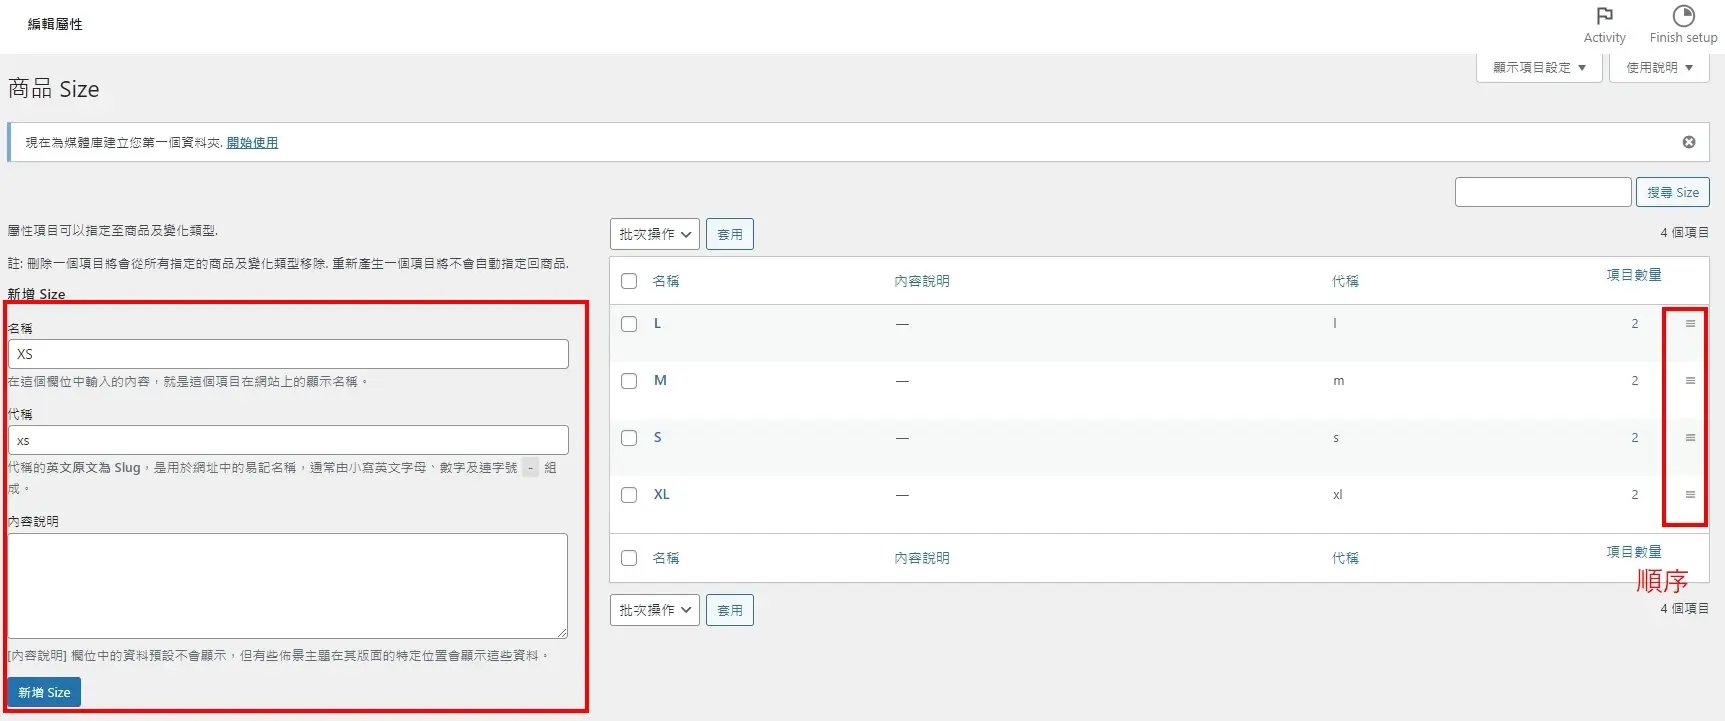The image size is (1725, 721).
Task: Toggle the select-all checkbox in table header
Action: tap(629, 281)
